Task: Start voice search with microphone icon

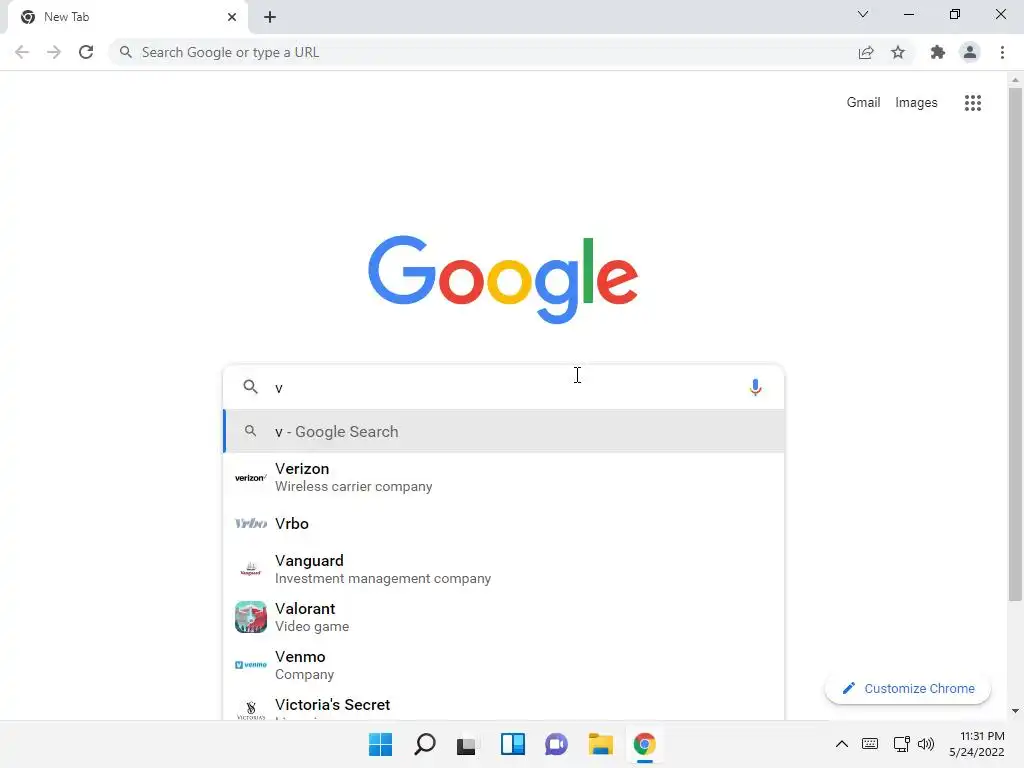Action: pos(755,387)
